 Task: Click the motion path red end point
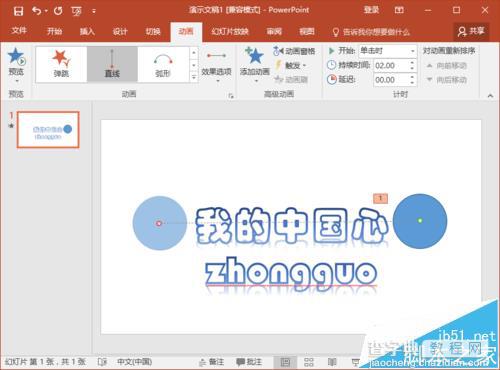coord(159,223)
